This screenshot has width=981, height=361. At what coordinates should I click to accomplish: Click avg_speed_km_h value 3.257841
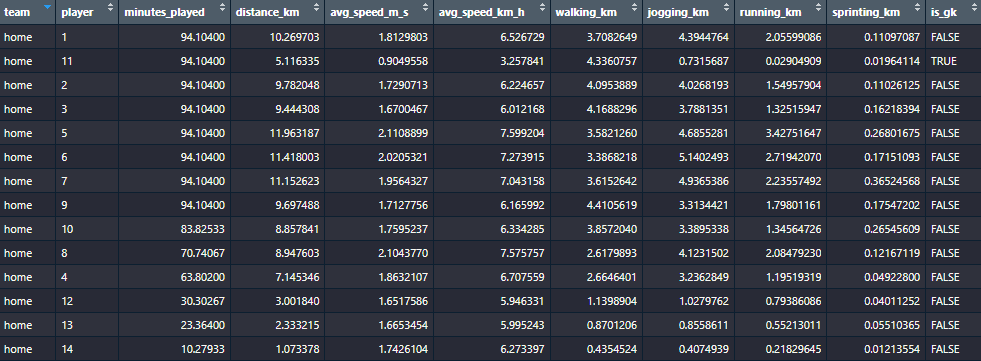tap(522, 61)
